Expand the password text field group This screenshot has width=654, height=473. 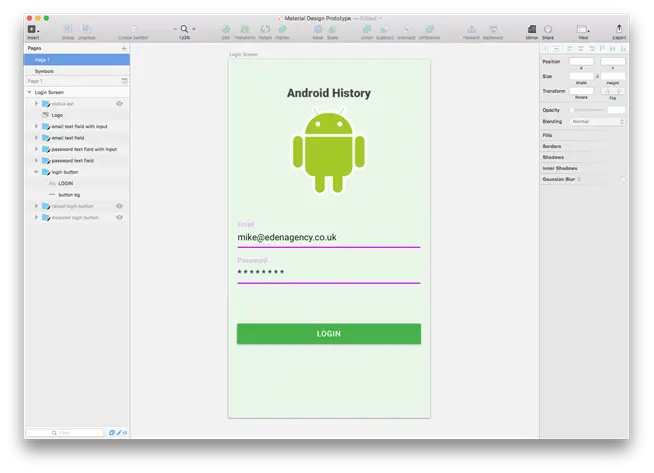36,161
